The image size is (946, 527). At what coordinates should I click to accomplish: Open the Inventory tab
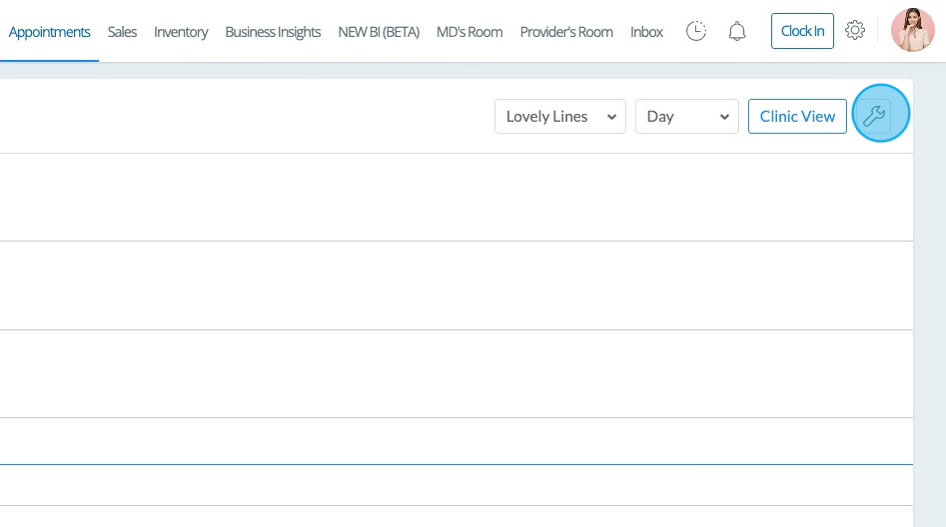click(181, 32)
